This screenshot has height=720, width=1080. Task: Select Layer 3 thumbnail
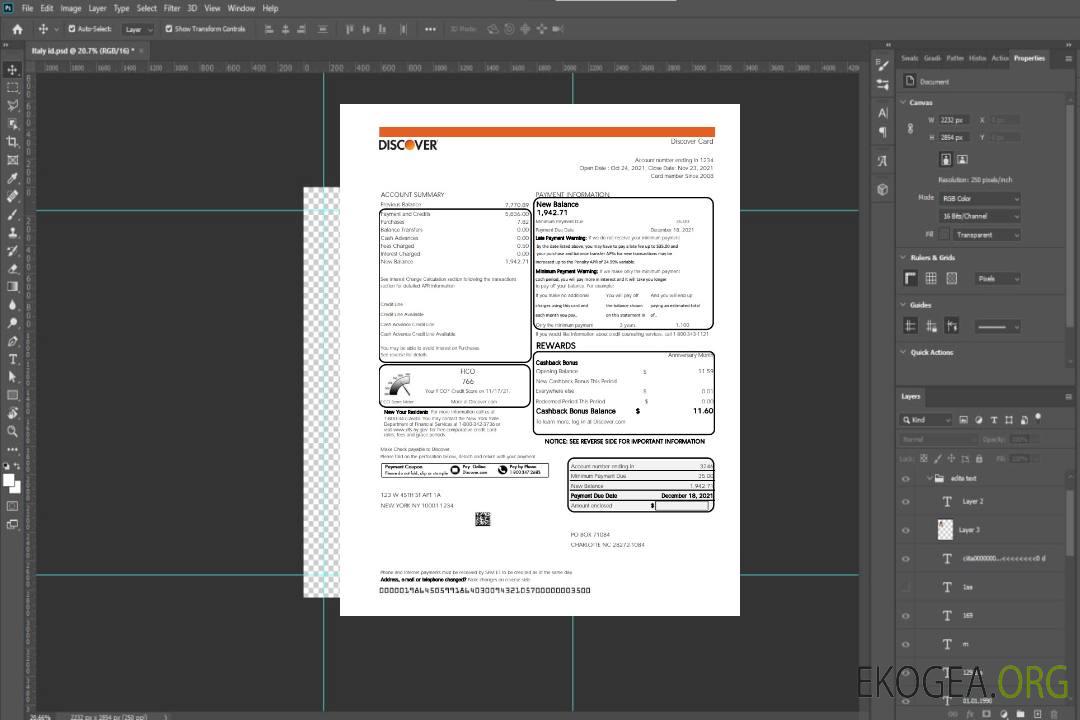tap(946, 530)
